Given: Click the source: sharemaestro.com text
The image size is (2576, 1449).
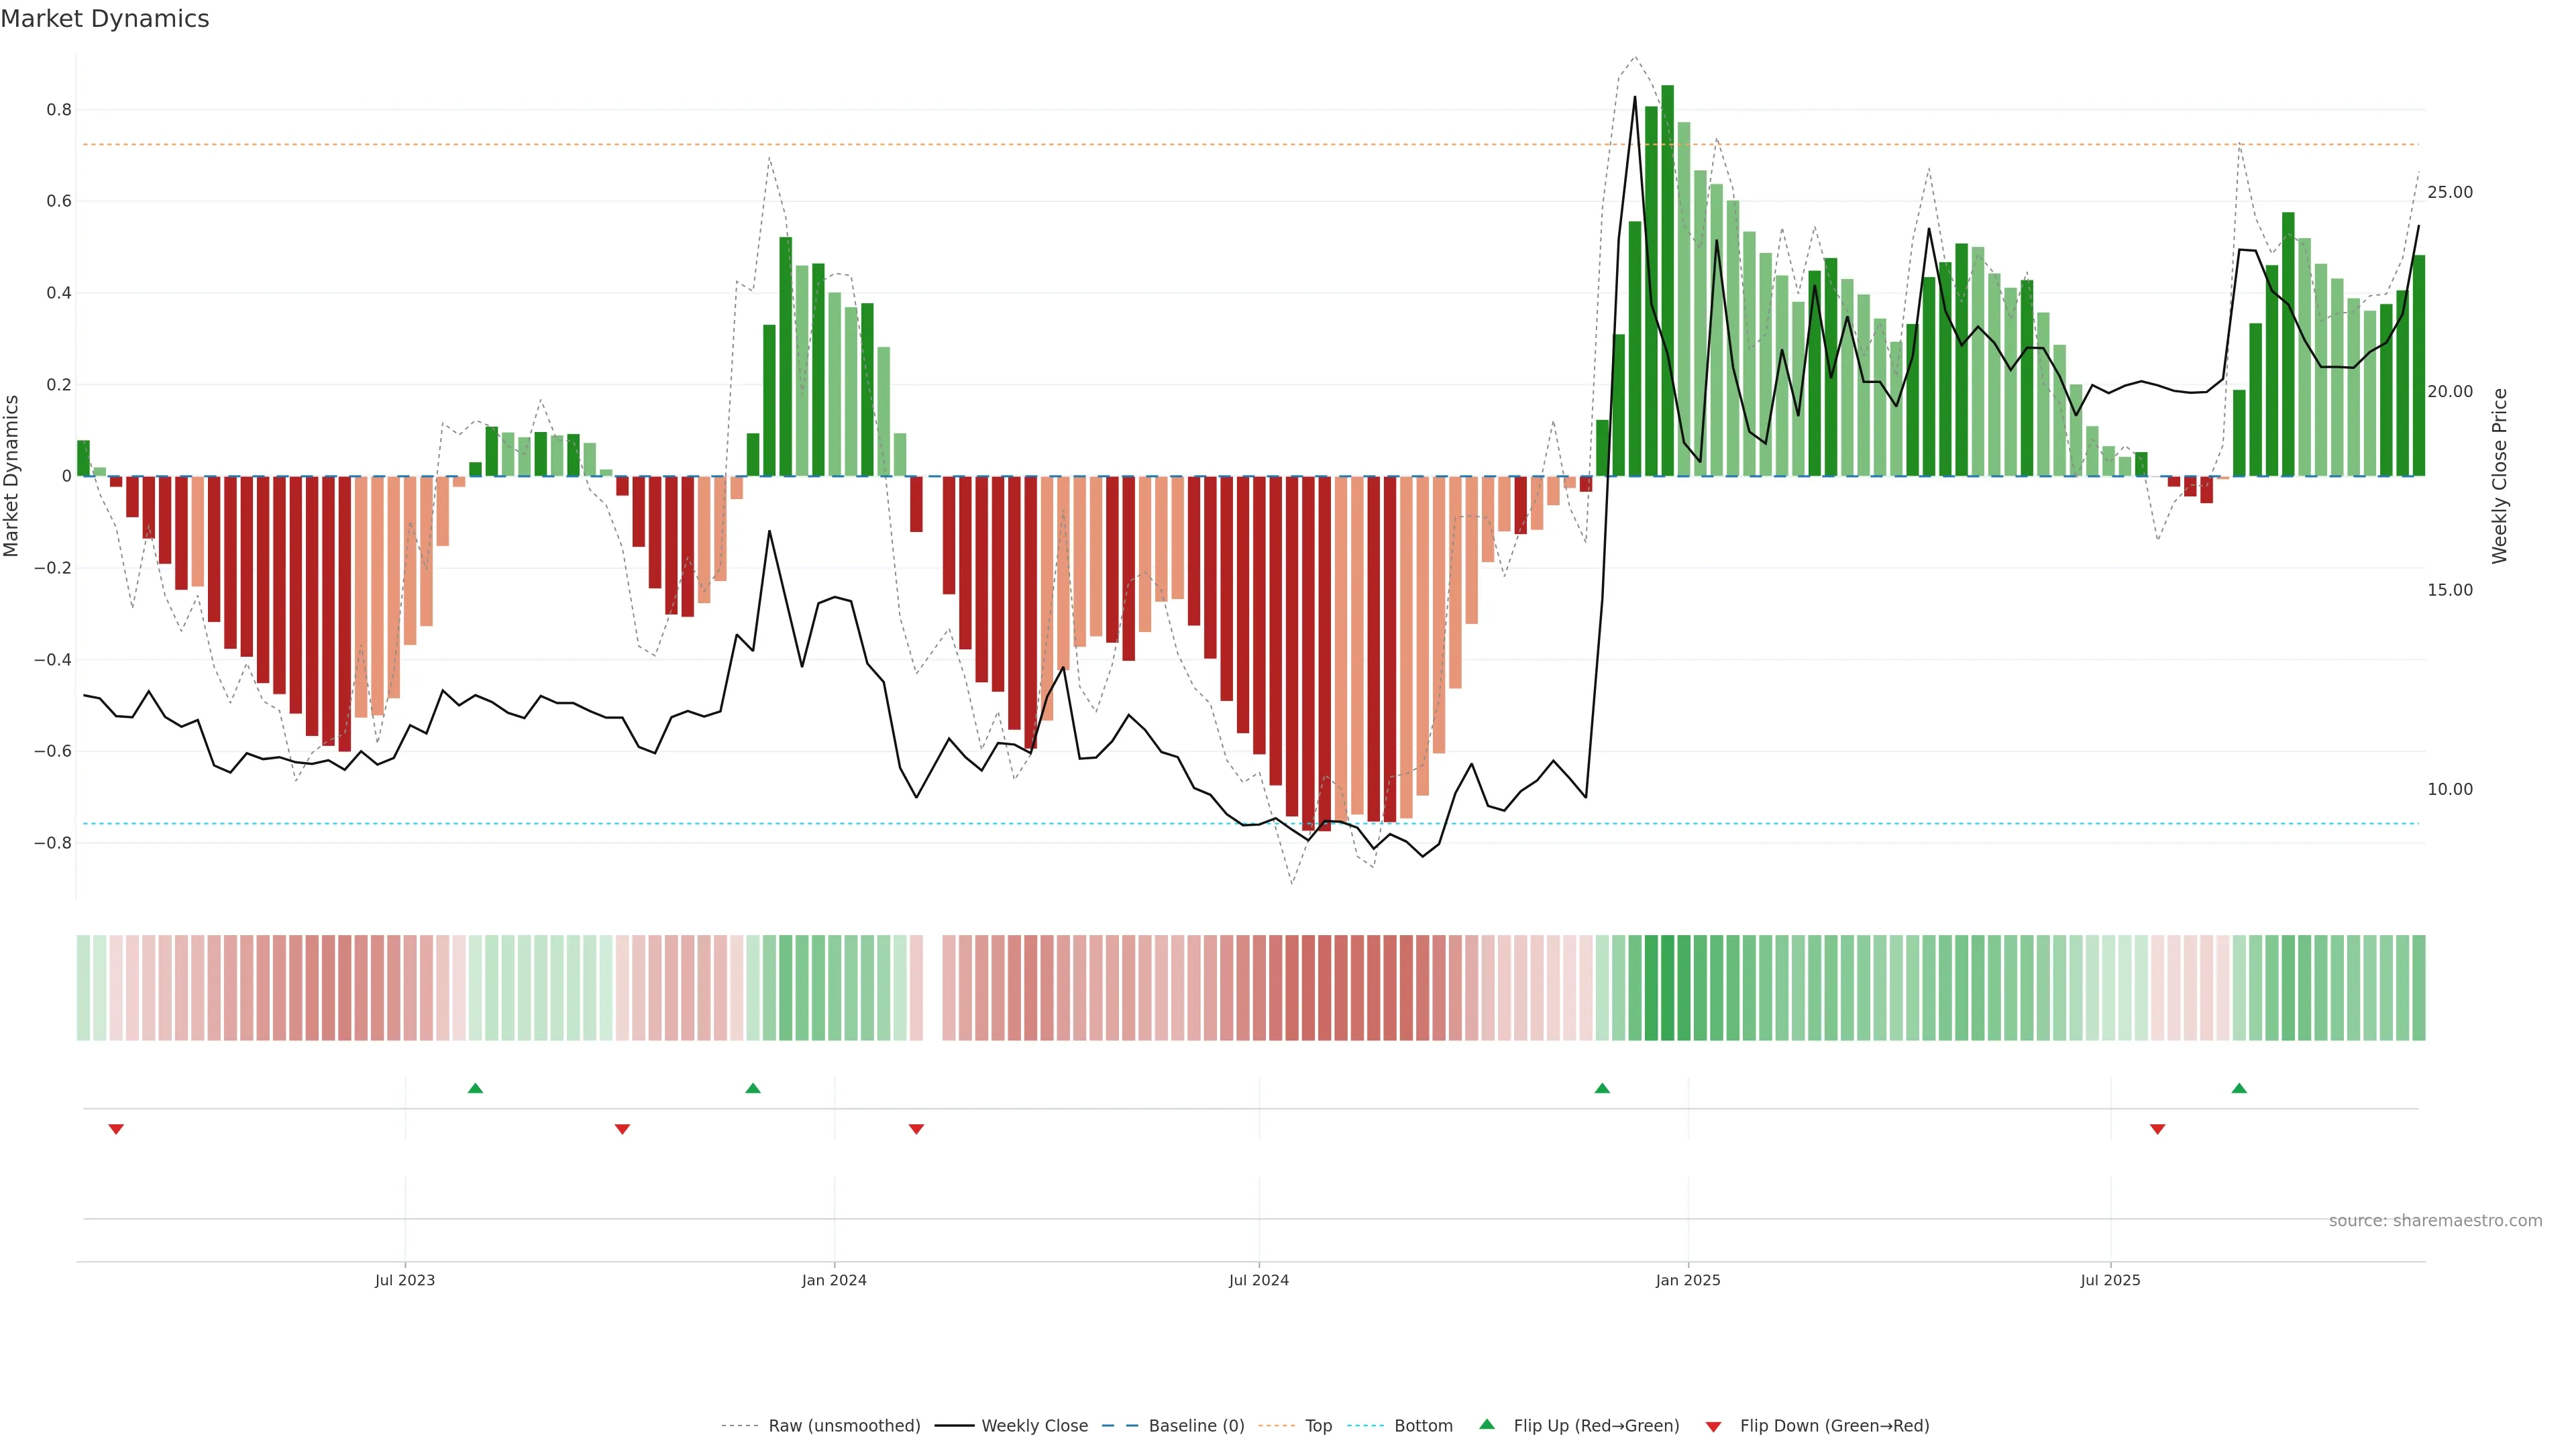Looking at the screenshot, I should pos(2435,1221).
